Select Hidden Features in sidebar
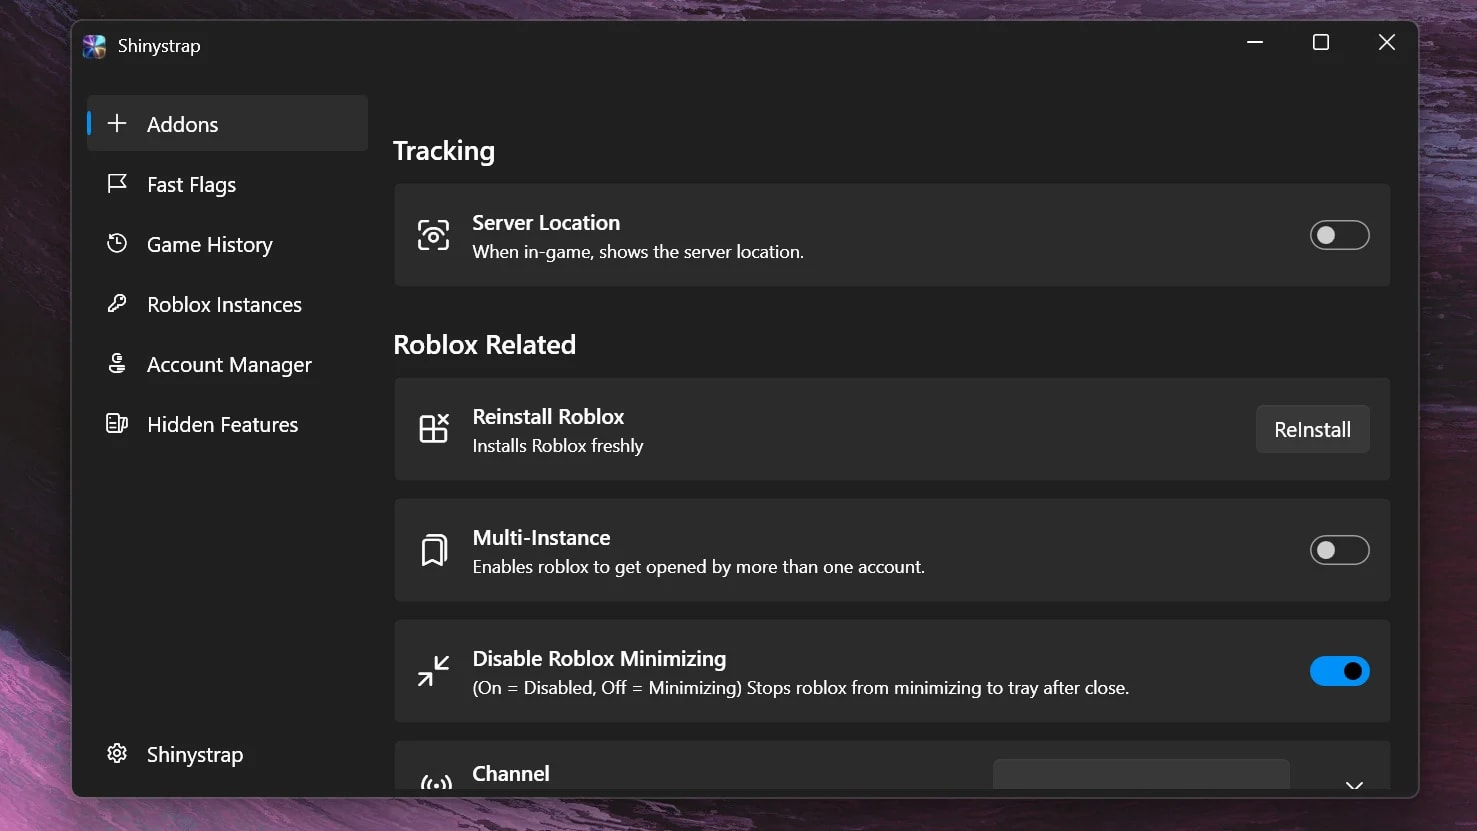Screen dimensions: 1477x831 point(228,424)
